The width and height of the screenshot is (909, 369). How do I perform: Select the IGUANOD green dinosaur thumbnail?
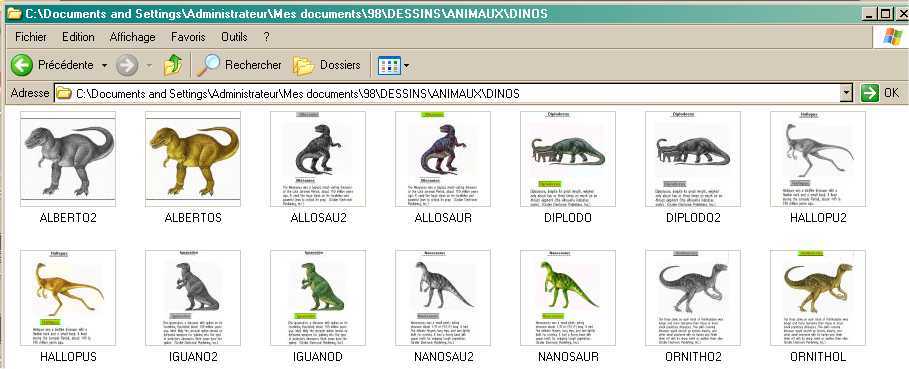[318, 298]
